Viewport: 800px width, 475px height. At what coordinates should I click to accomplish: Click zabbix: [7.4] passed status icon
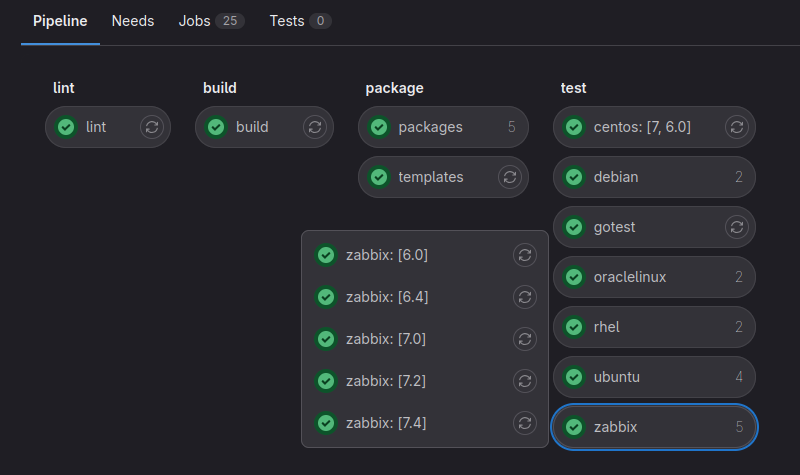click(x=326, y=423)
